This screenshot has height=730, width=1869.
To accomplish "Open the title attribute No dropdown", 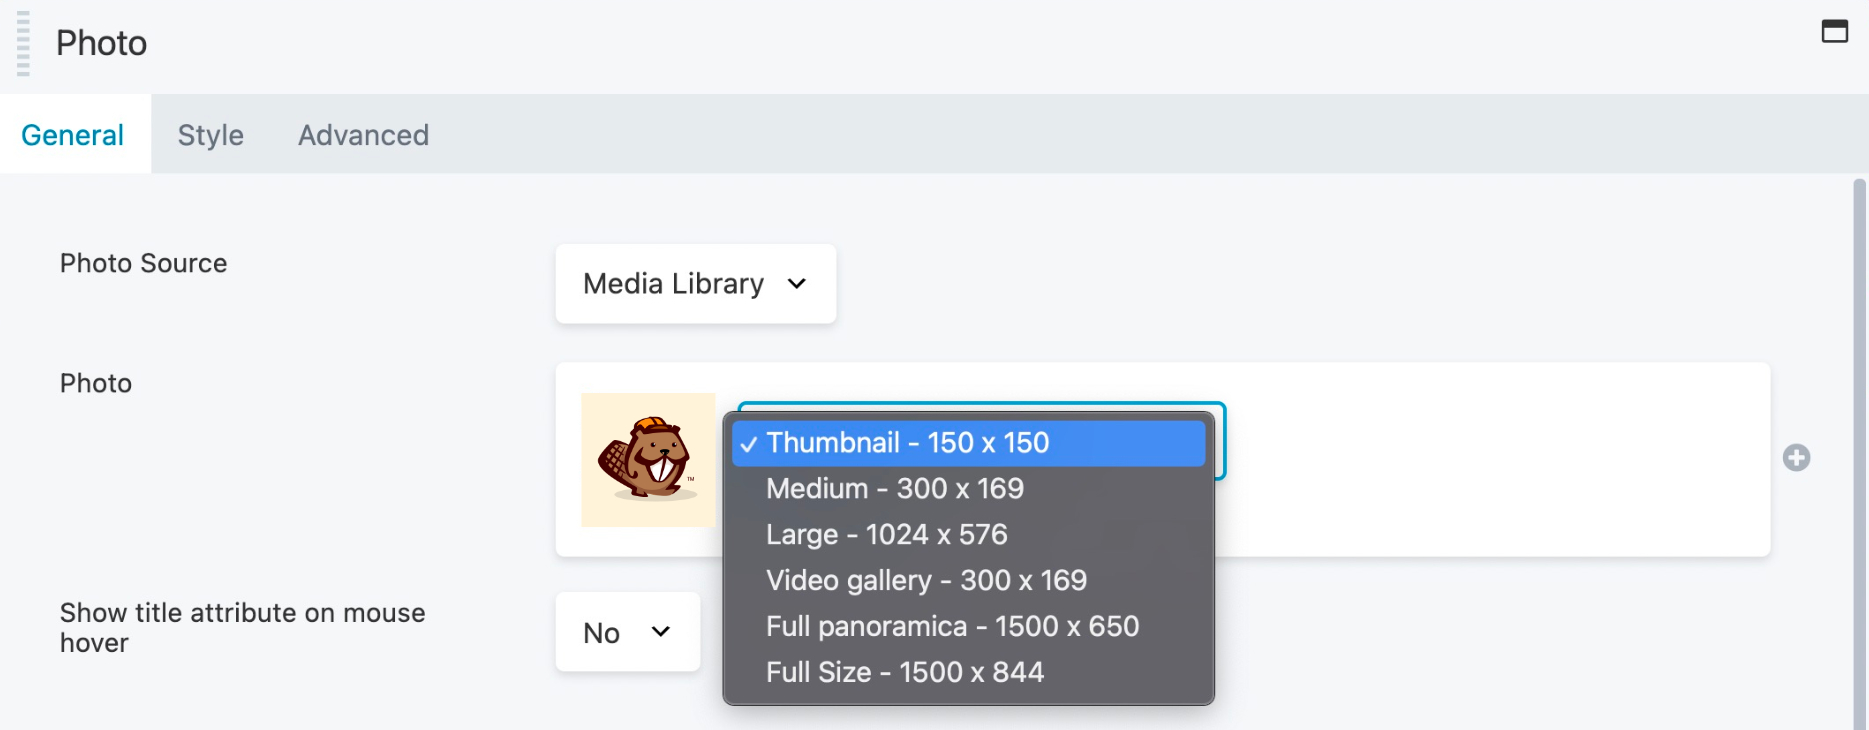I will (x=627, y=632).
